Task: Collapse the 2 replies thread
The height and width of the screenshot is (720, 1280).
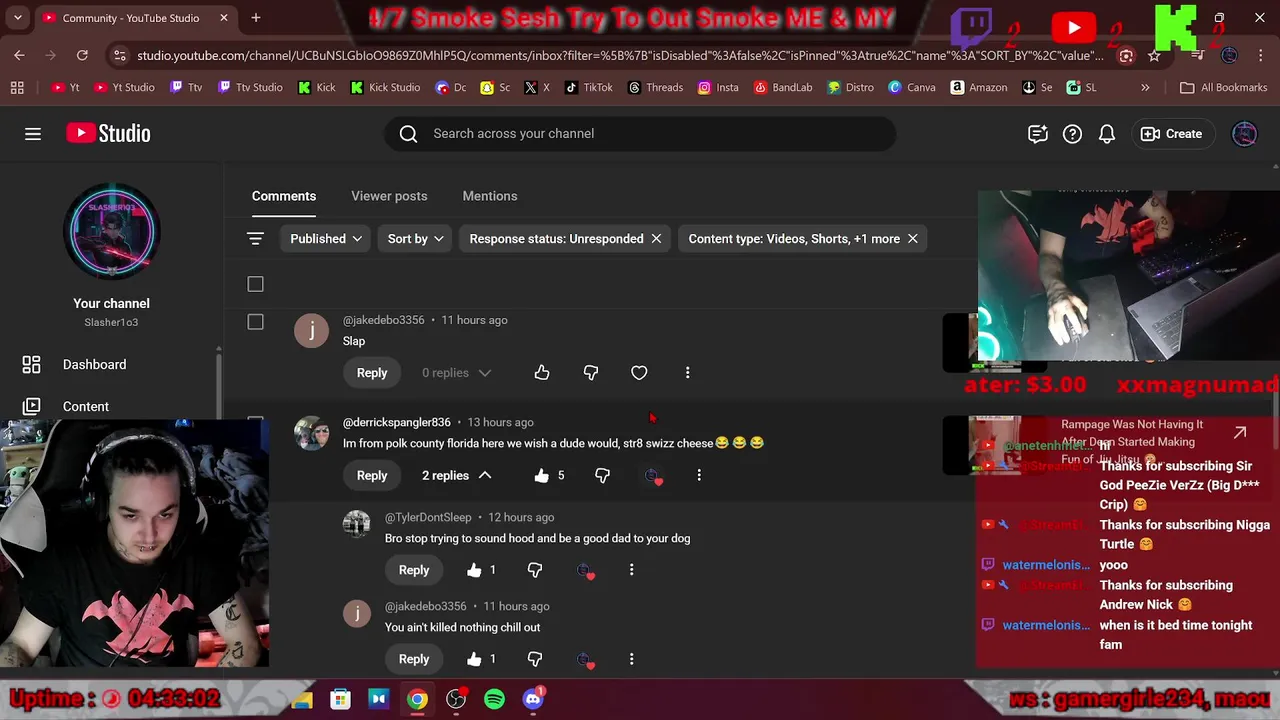Action: coord(456,476)
